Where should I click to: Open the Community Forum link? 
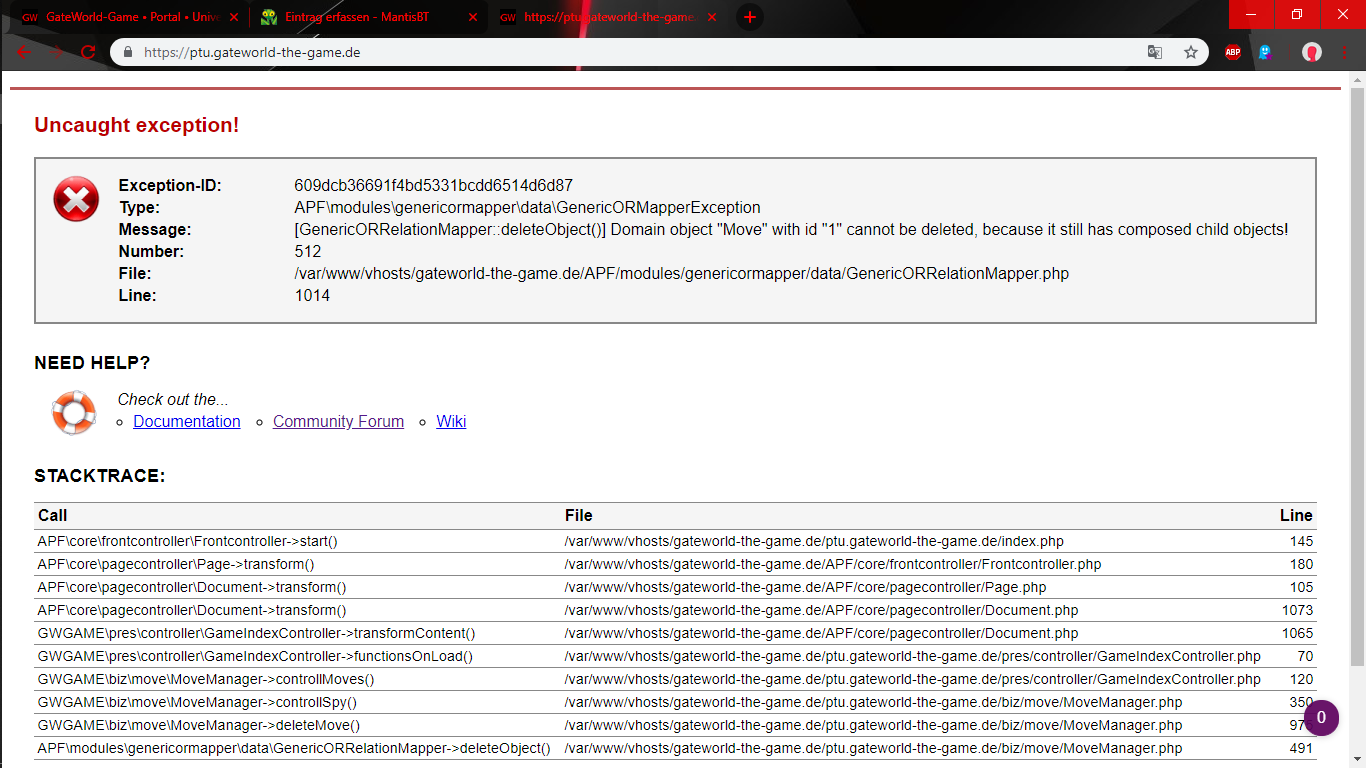pyautogui.click(x=338, y=421)
